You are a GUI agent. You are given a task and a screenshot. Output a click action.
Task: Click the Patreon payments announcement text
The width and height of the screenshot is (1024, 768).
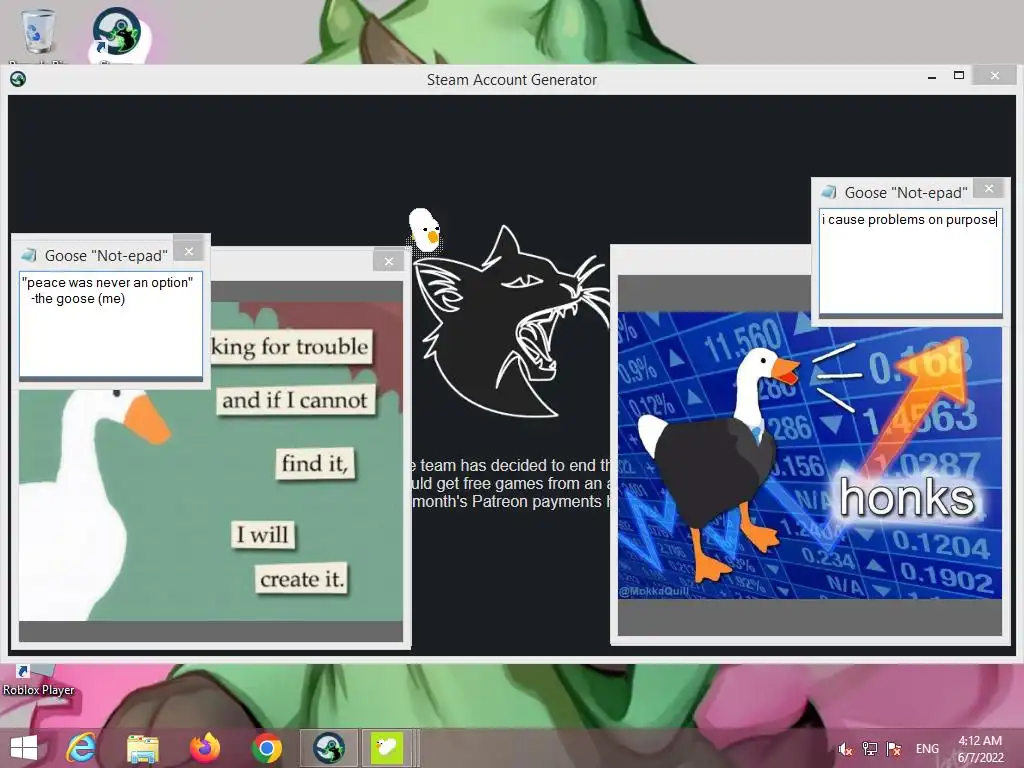[x=511, y=483]
